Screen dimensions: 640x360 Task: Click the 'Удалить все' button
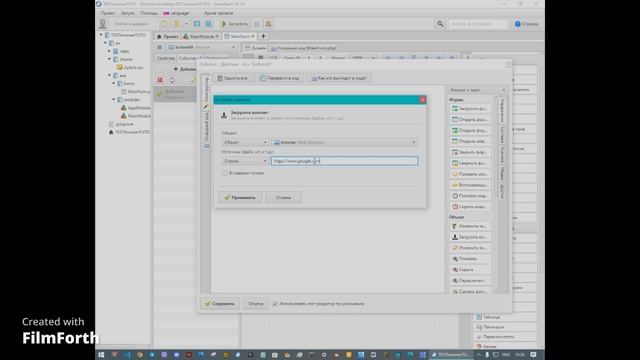pyautogui.click(x=233, y=78)
